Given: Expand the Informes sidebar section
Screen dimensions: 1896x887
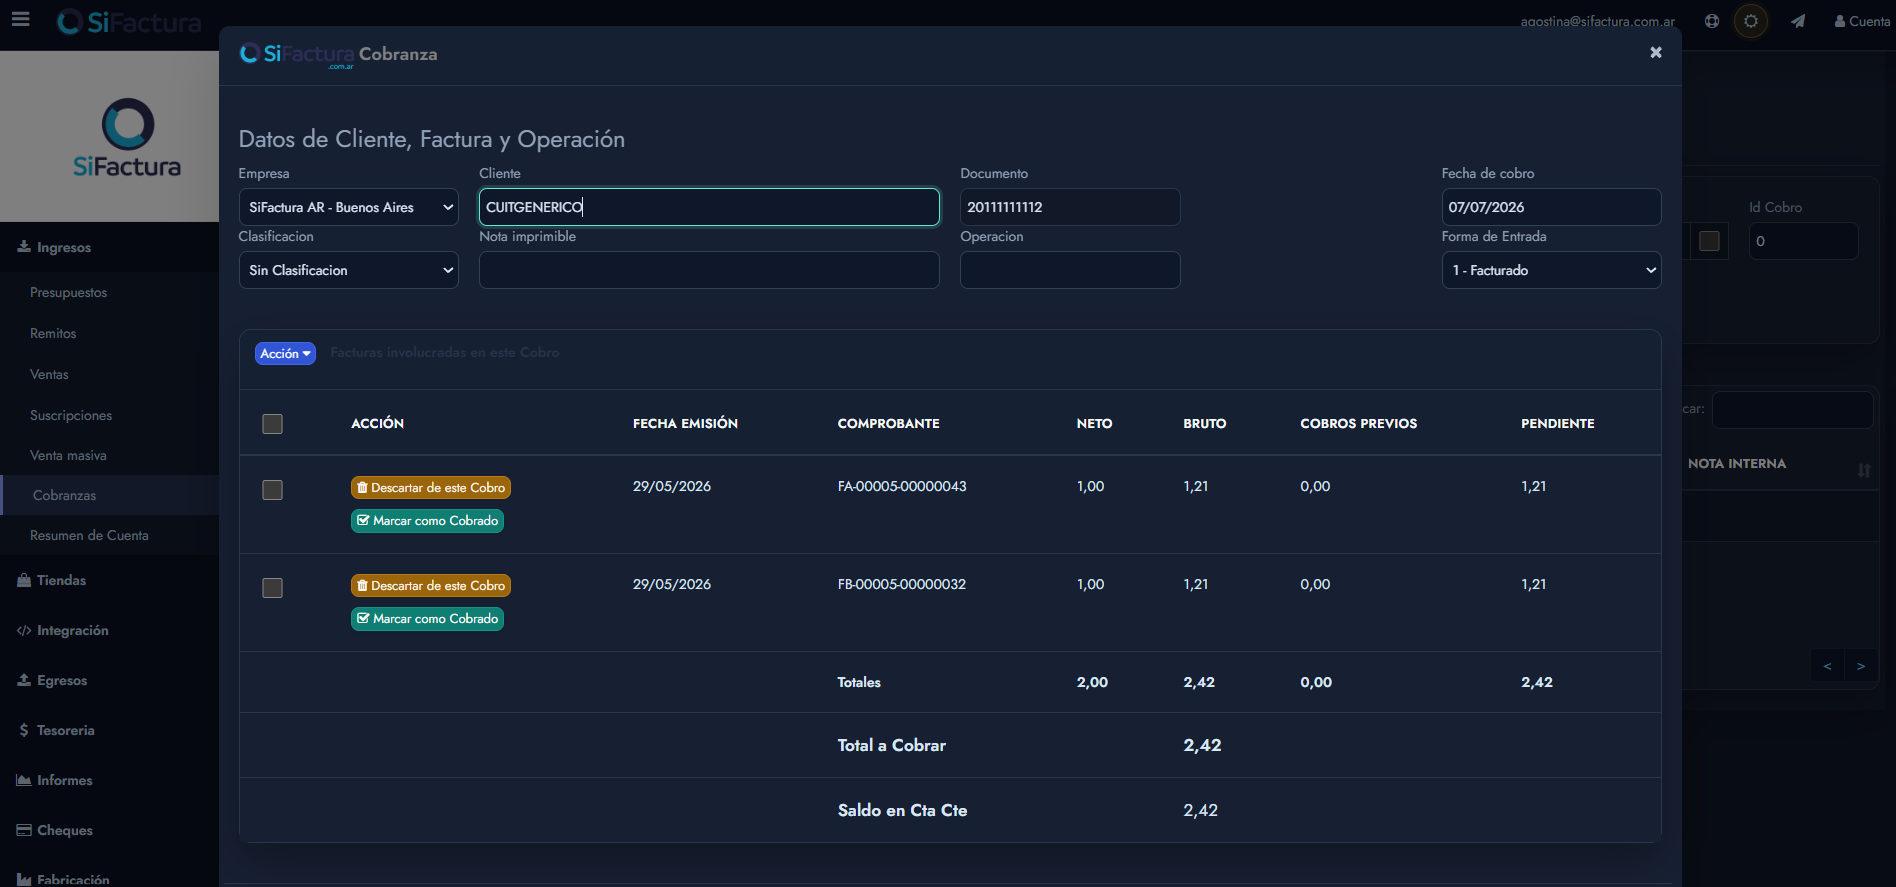Looking at the screenshot, I should coord(109,780).
